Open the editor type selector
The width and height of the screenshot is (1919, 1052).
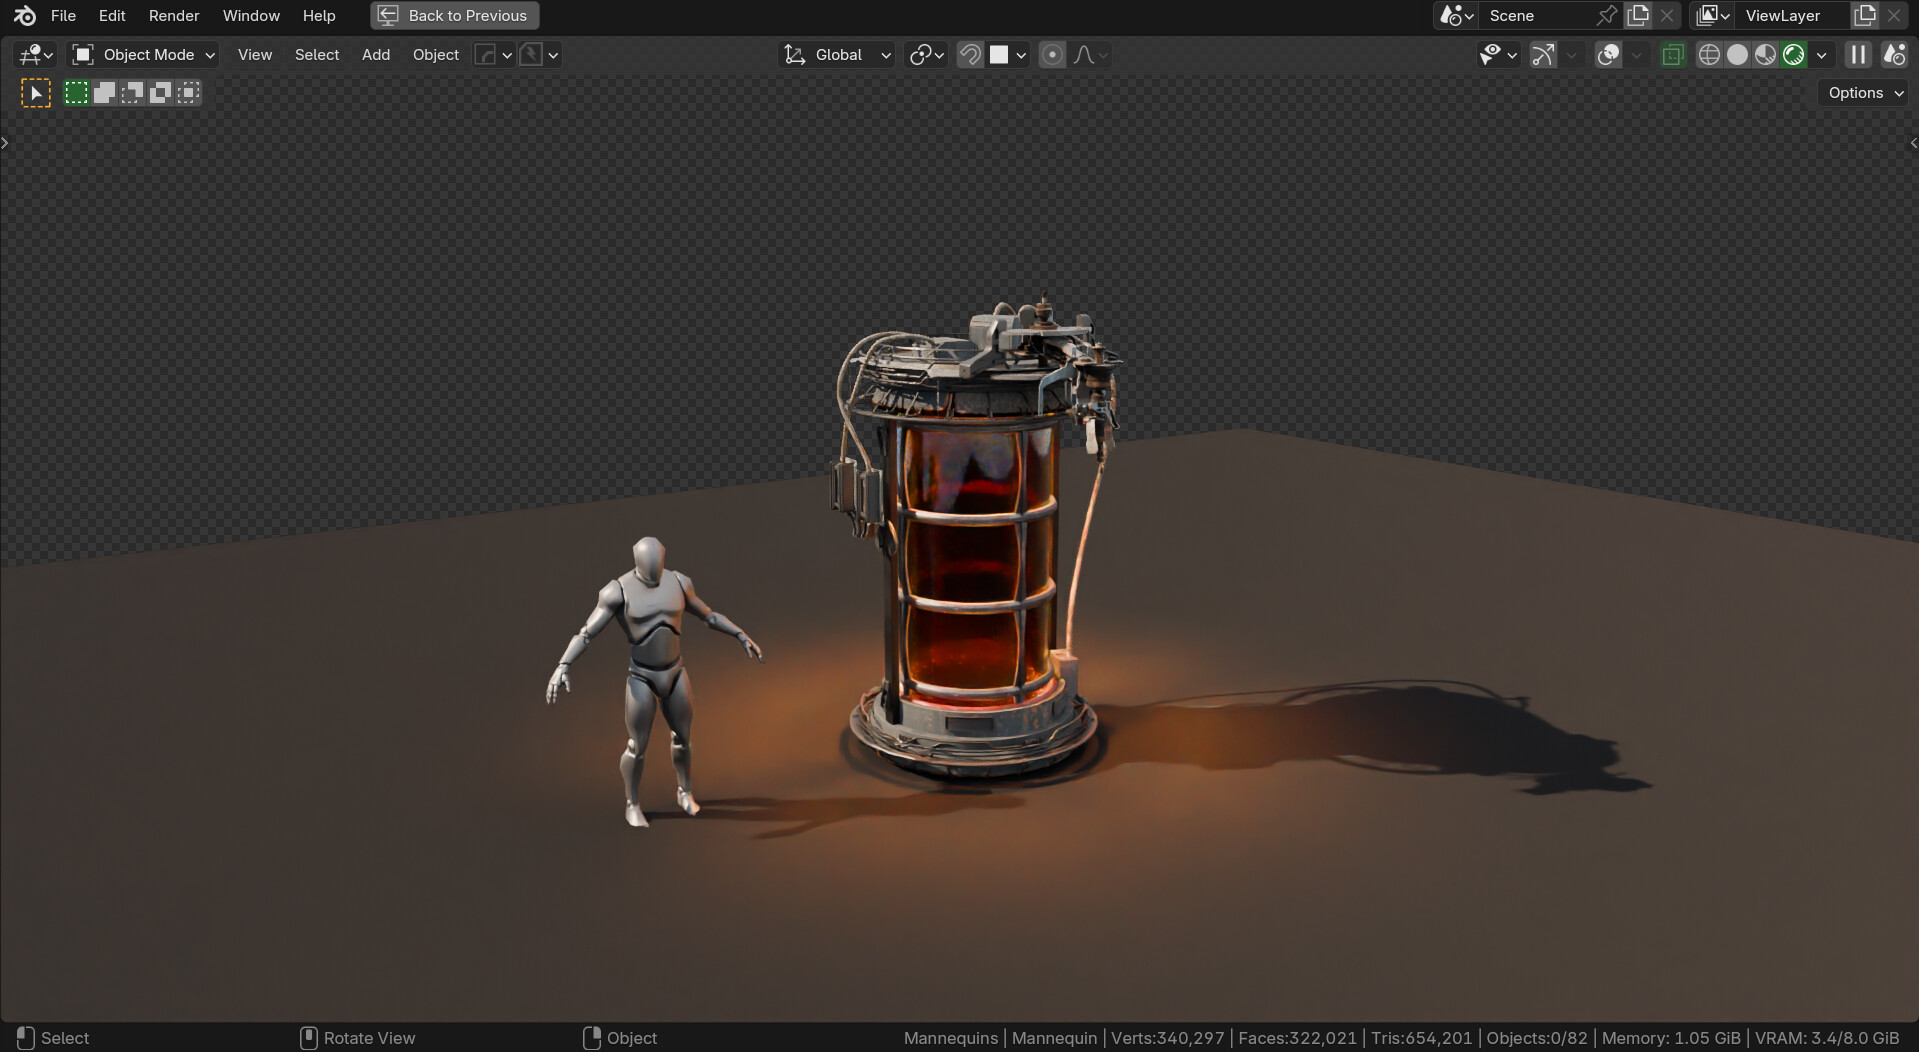[x=32, y=54]
